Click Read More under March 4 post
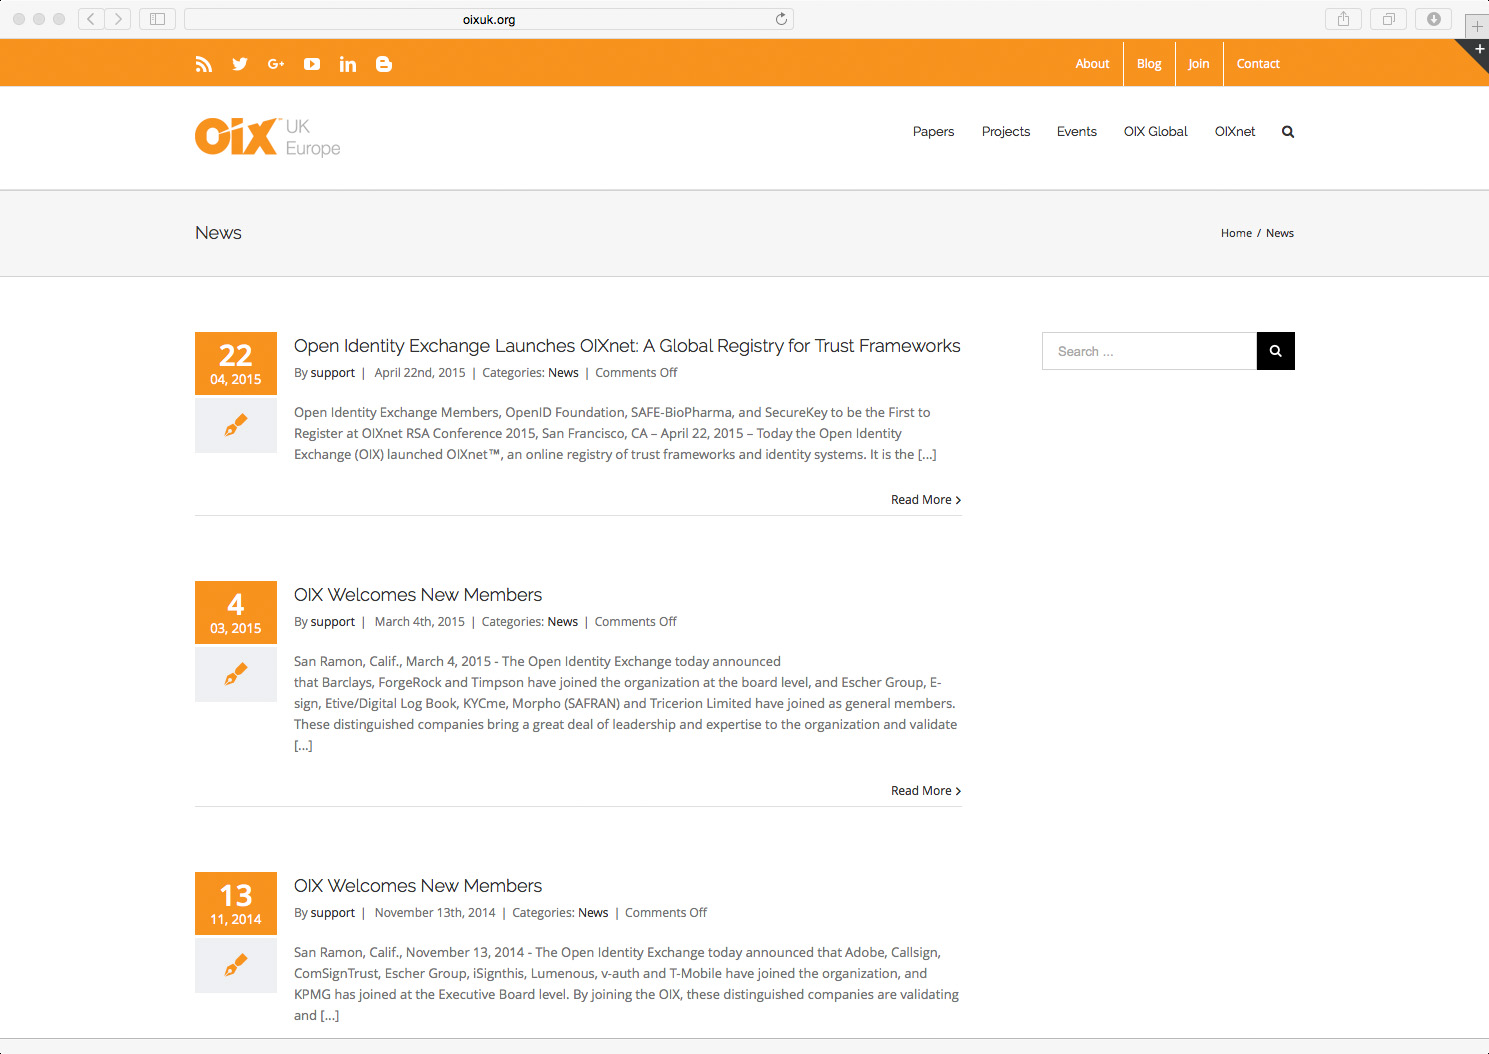 (926, 791)
